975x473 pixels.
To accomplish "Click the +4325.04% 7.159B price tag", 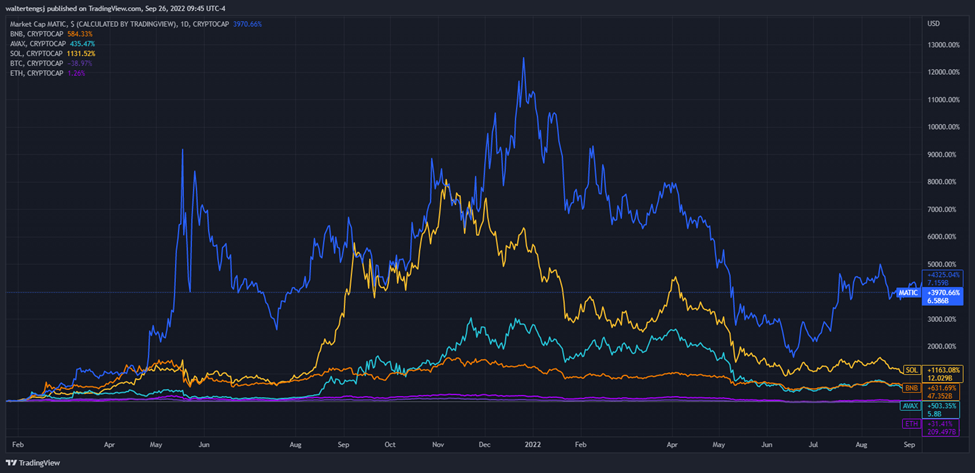I will coord(944,277).
